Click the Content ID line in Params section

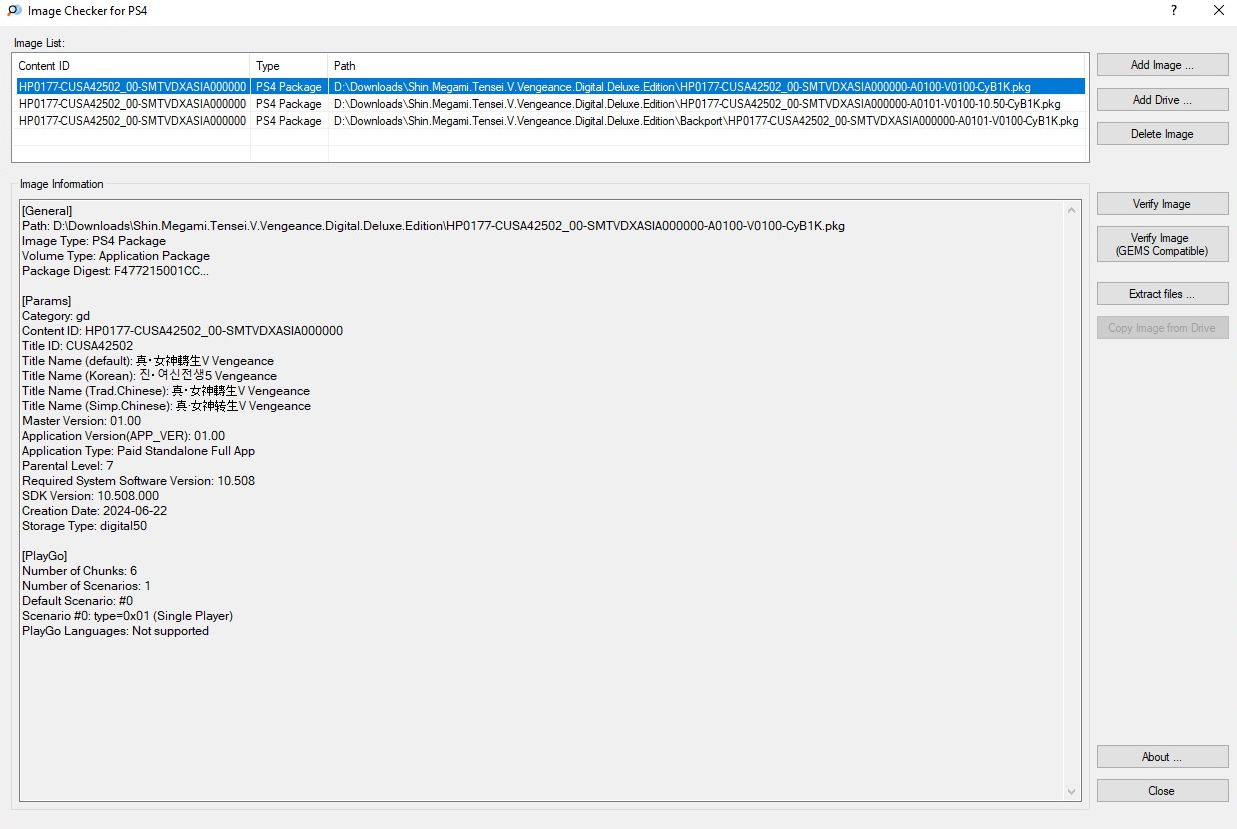(182, 331)
